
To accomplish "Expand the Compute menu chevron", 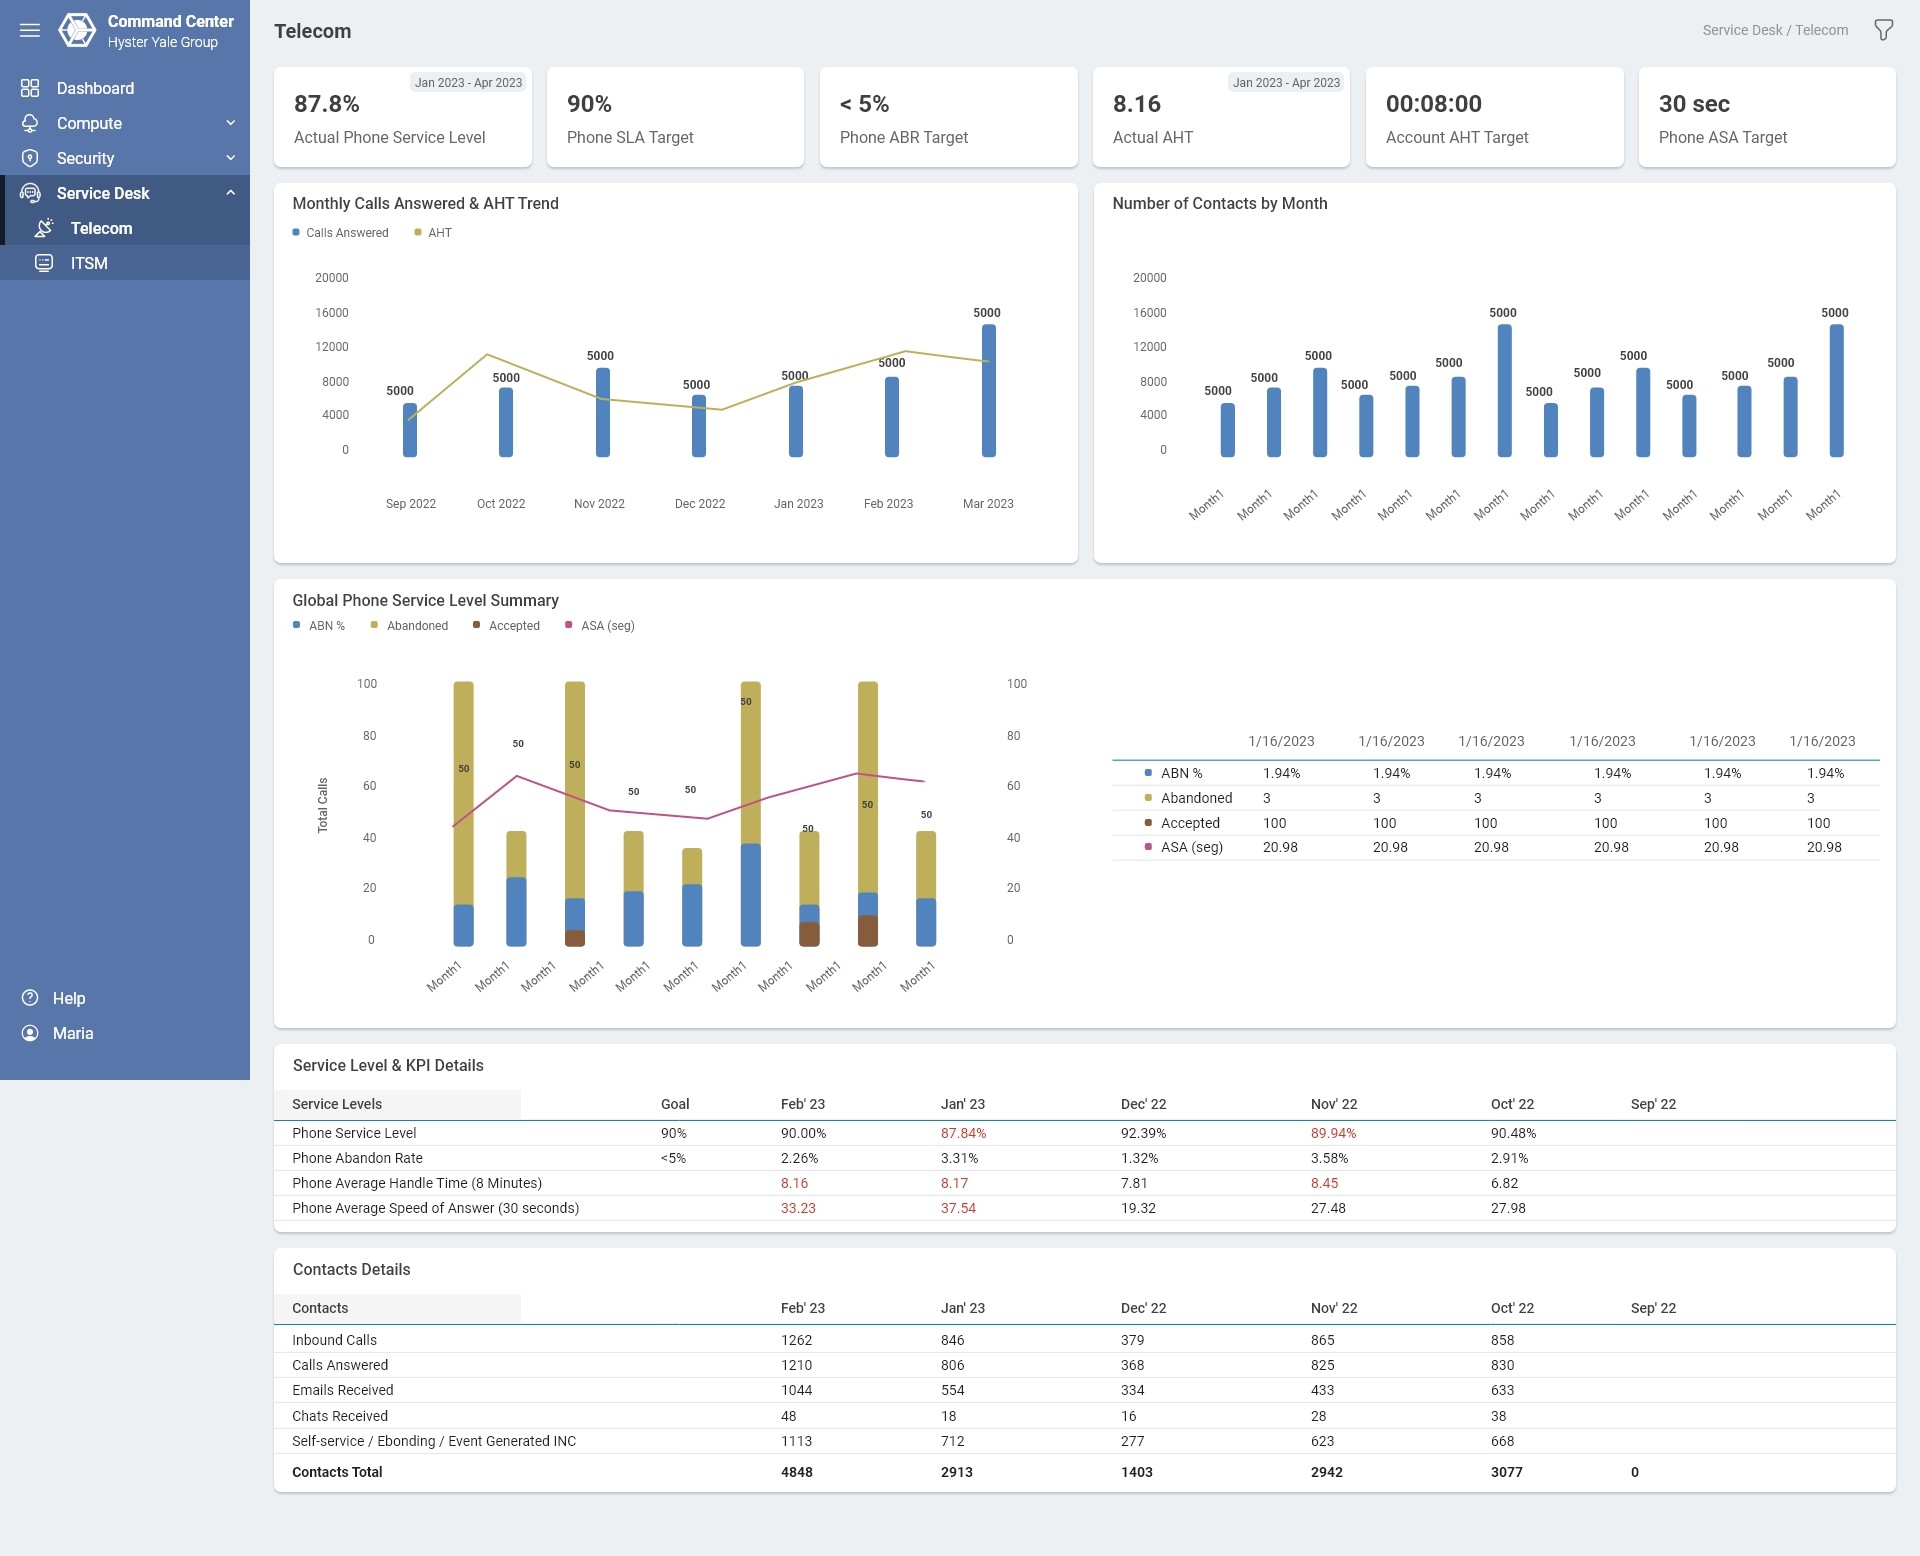I will click(231, 123).
